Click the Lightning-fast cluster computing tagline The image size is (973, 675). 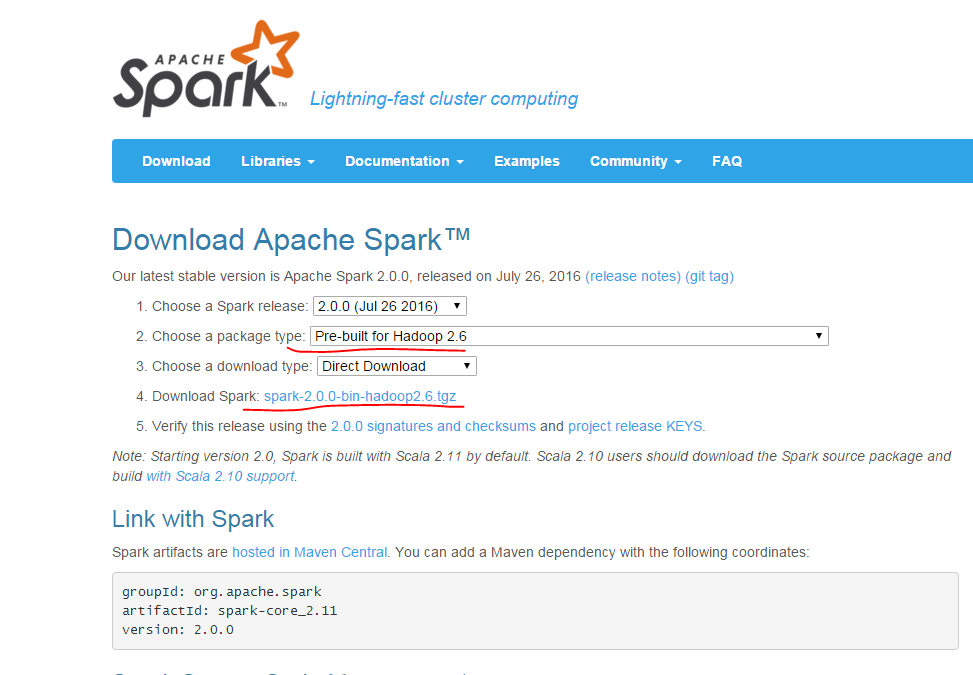(x=444, y=99)
